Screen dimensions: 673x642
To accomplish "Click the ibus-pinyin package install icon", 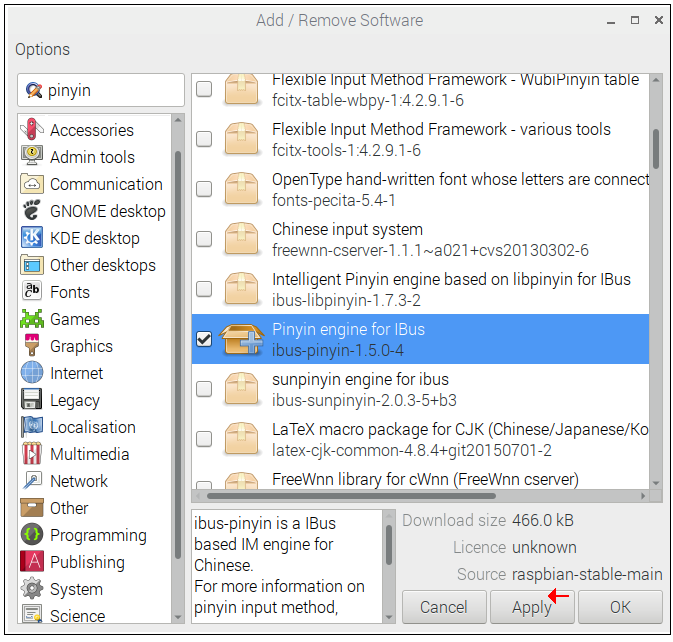I will tap(241, 339).
